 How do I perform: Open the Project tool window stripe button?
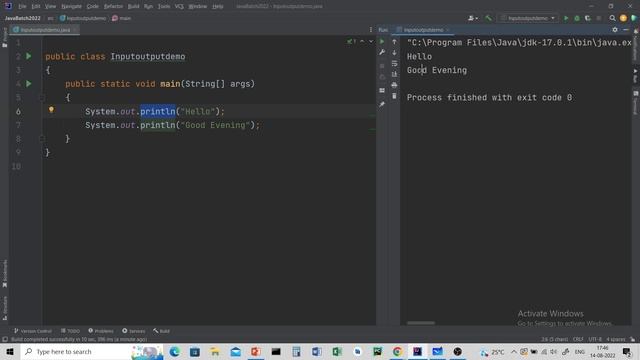5,38
